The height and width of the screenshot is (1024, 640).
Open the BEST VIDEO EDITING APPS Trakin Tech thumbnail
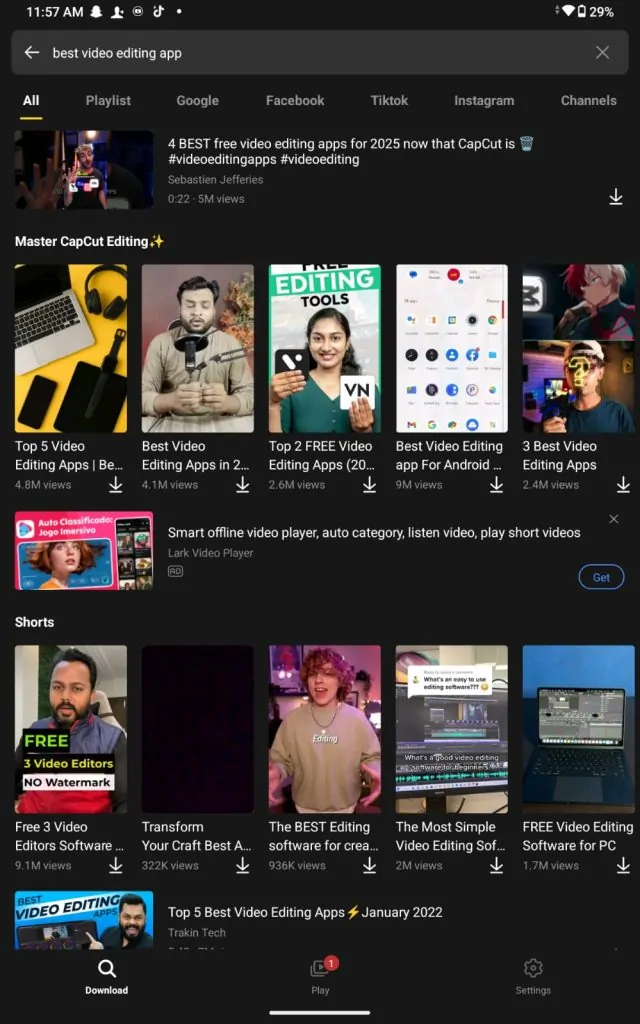(x=84, y=920)
